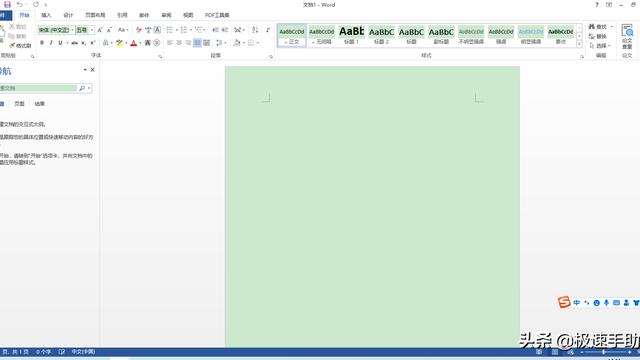Open the PDF工具集 ribbon tab

coord(217,15)
